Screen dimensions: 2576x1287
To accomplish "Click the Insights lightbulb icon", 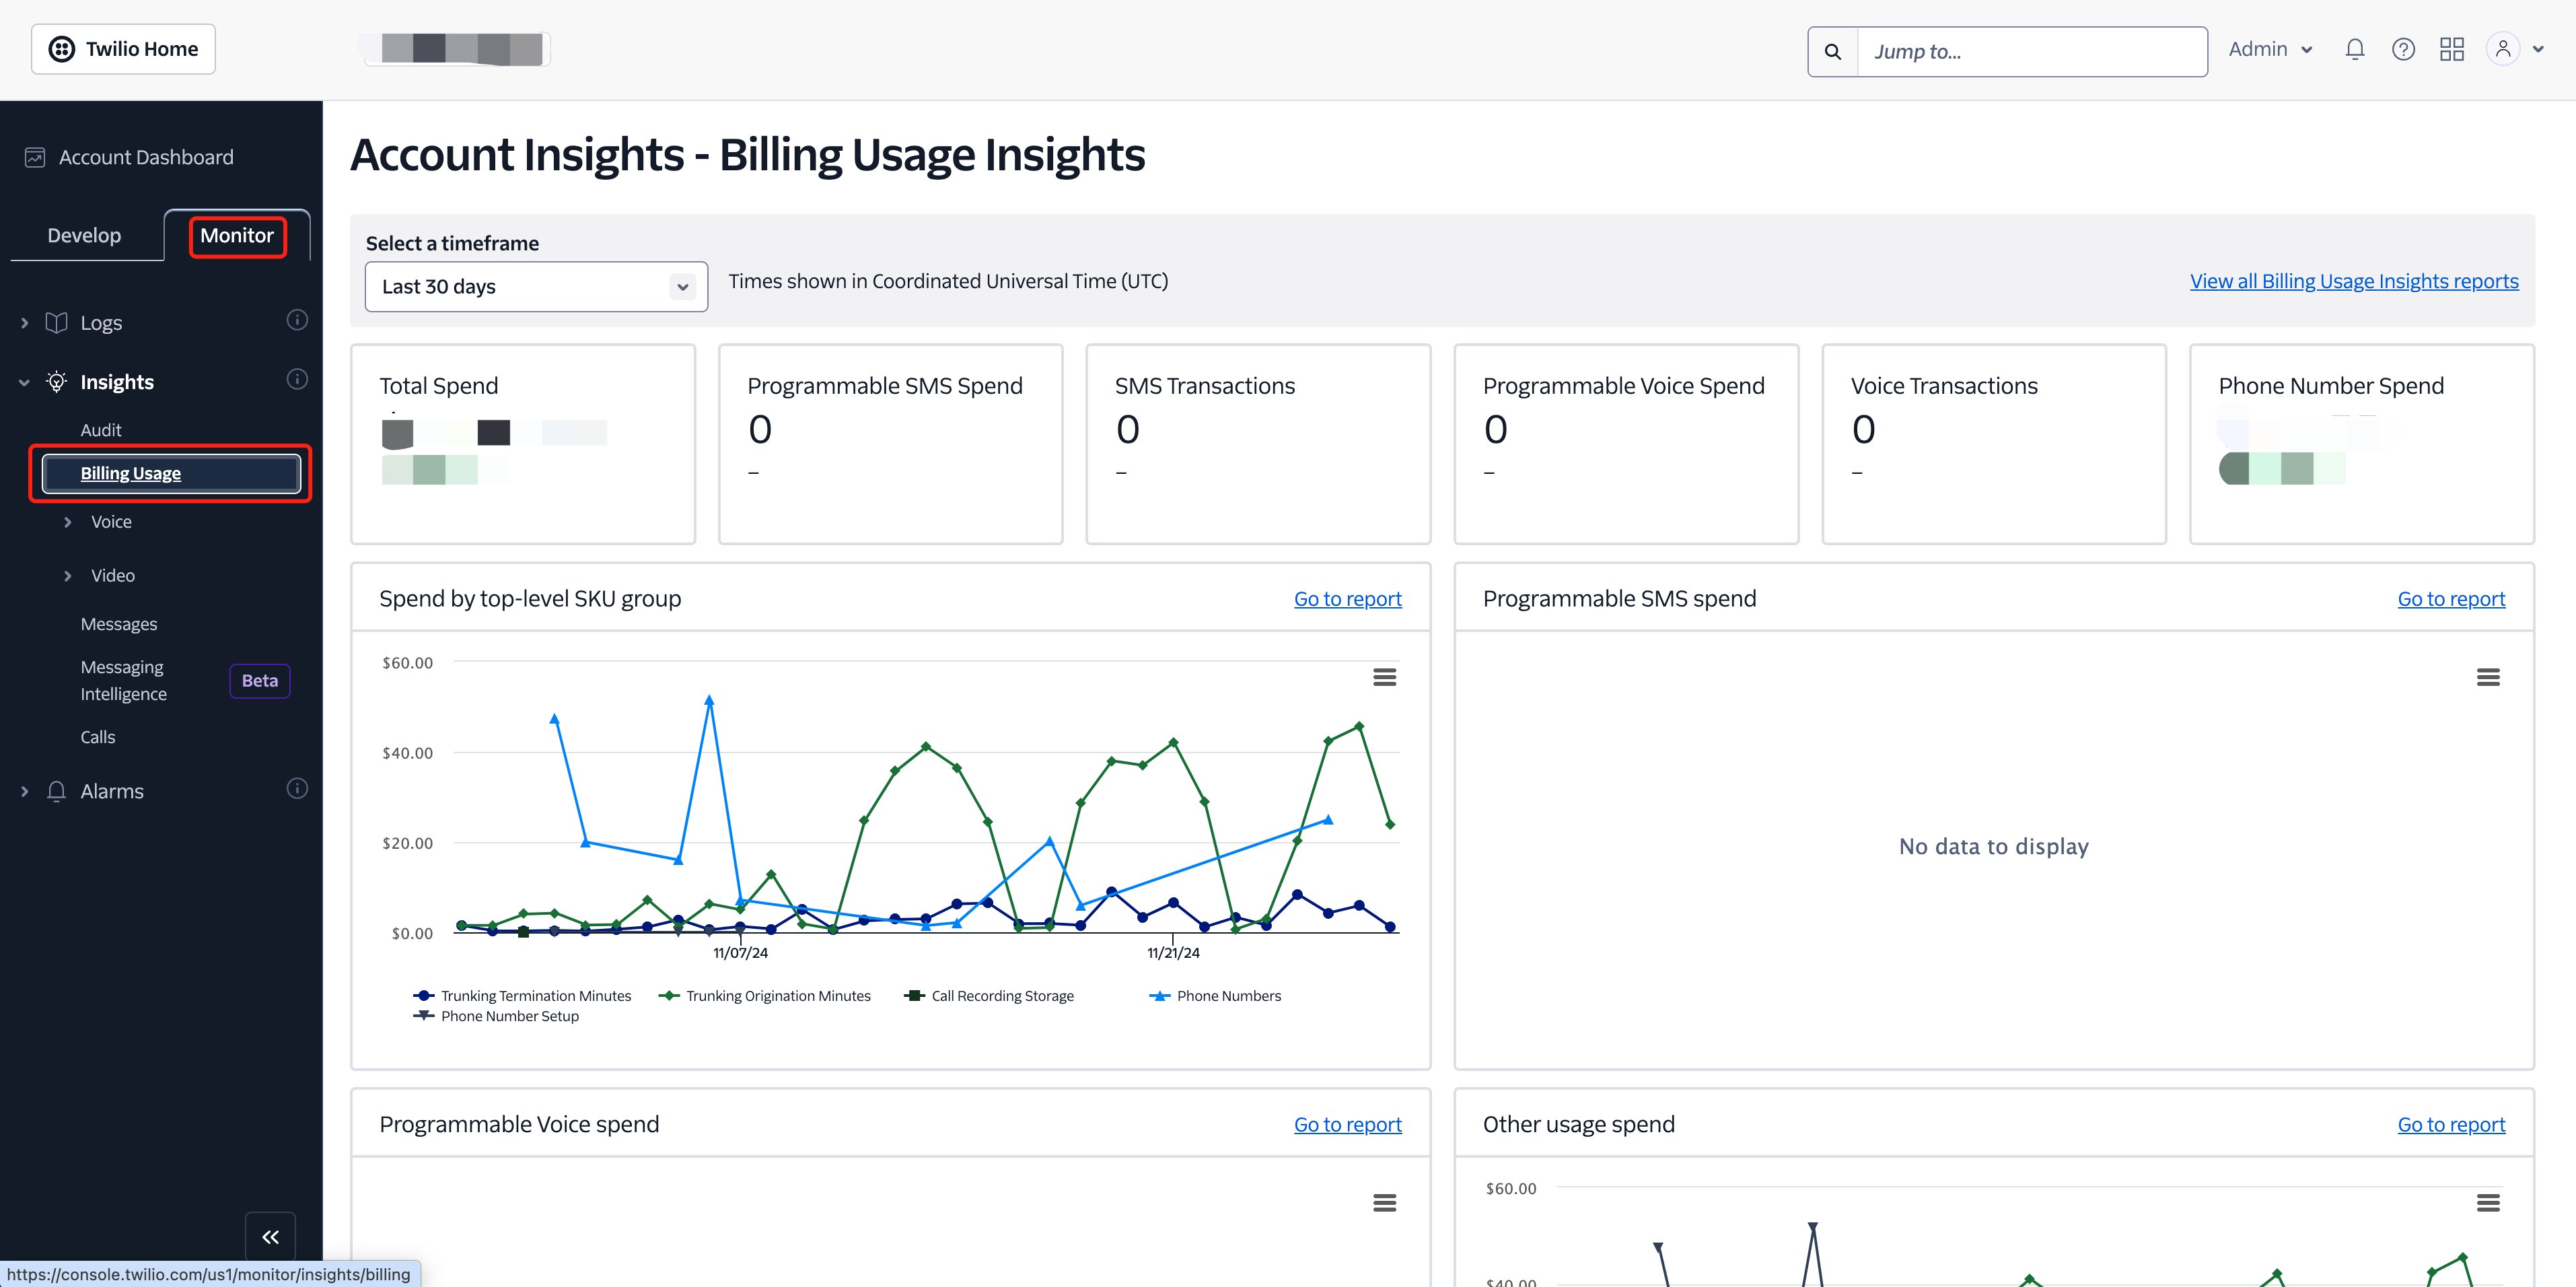I will [56, 382].
